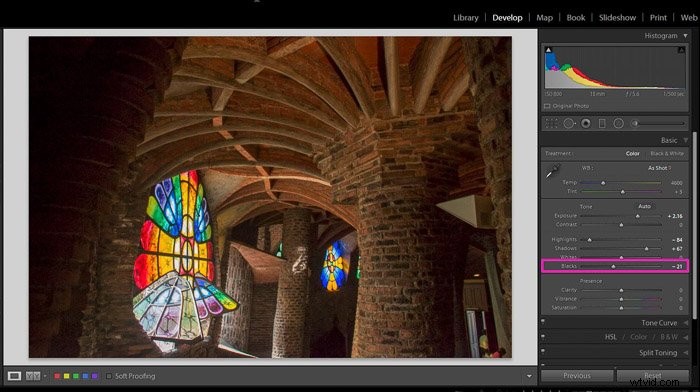This screenshot has height=392, width=700.
Task: Click the Previous button
Action: 577,376
